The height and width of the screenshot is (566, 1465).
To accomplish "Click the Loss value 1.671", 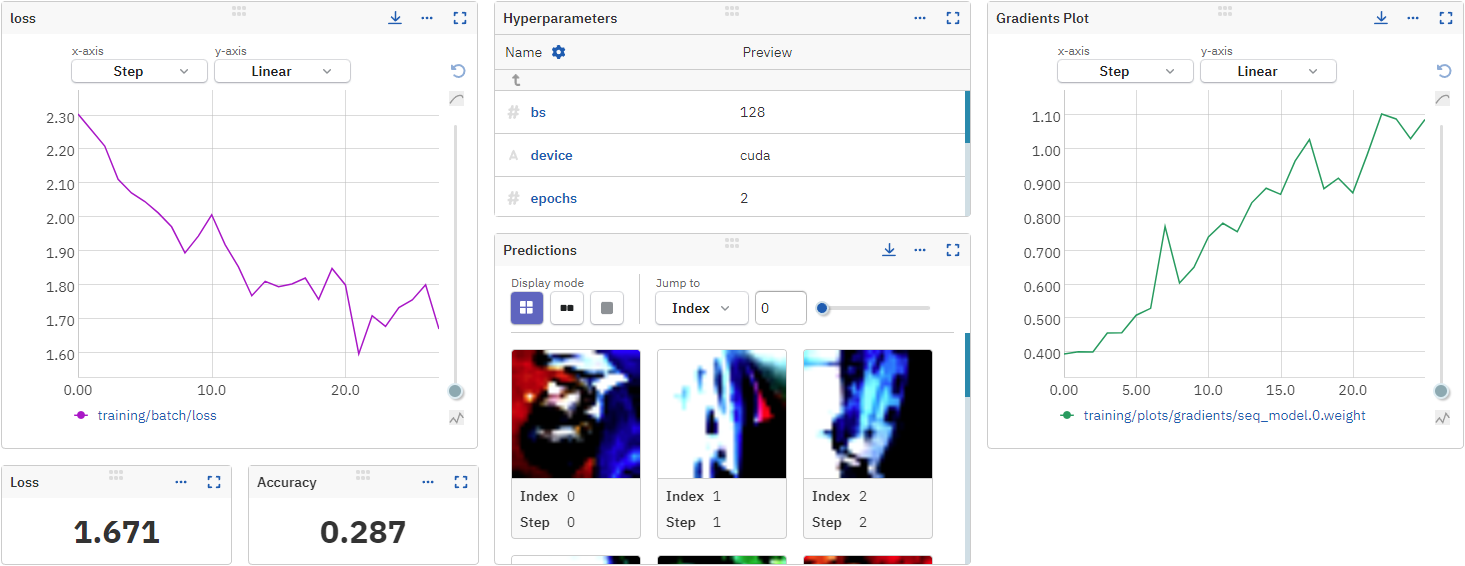I will coord(117,532).
